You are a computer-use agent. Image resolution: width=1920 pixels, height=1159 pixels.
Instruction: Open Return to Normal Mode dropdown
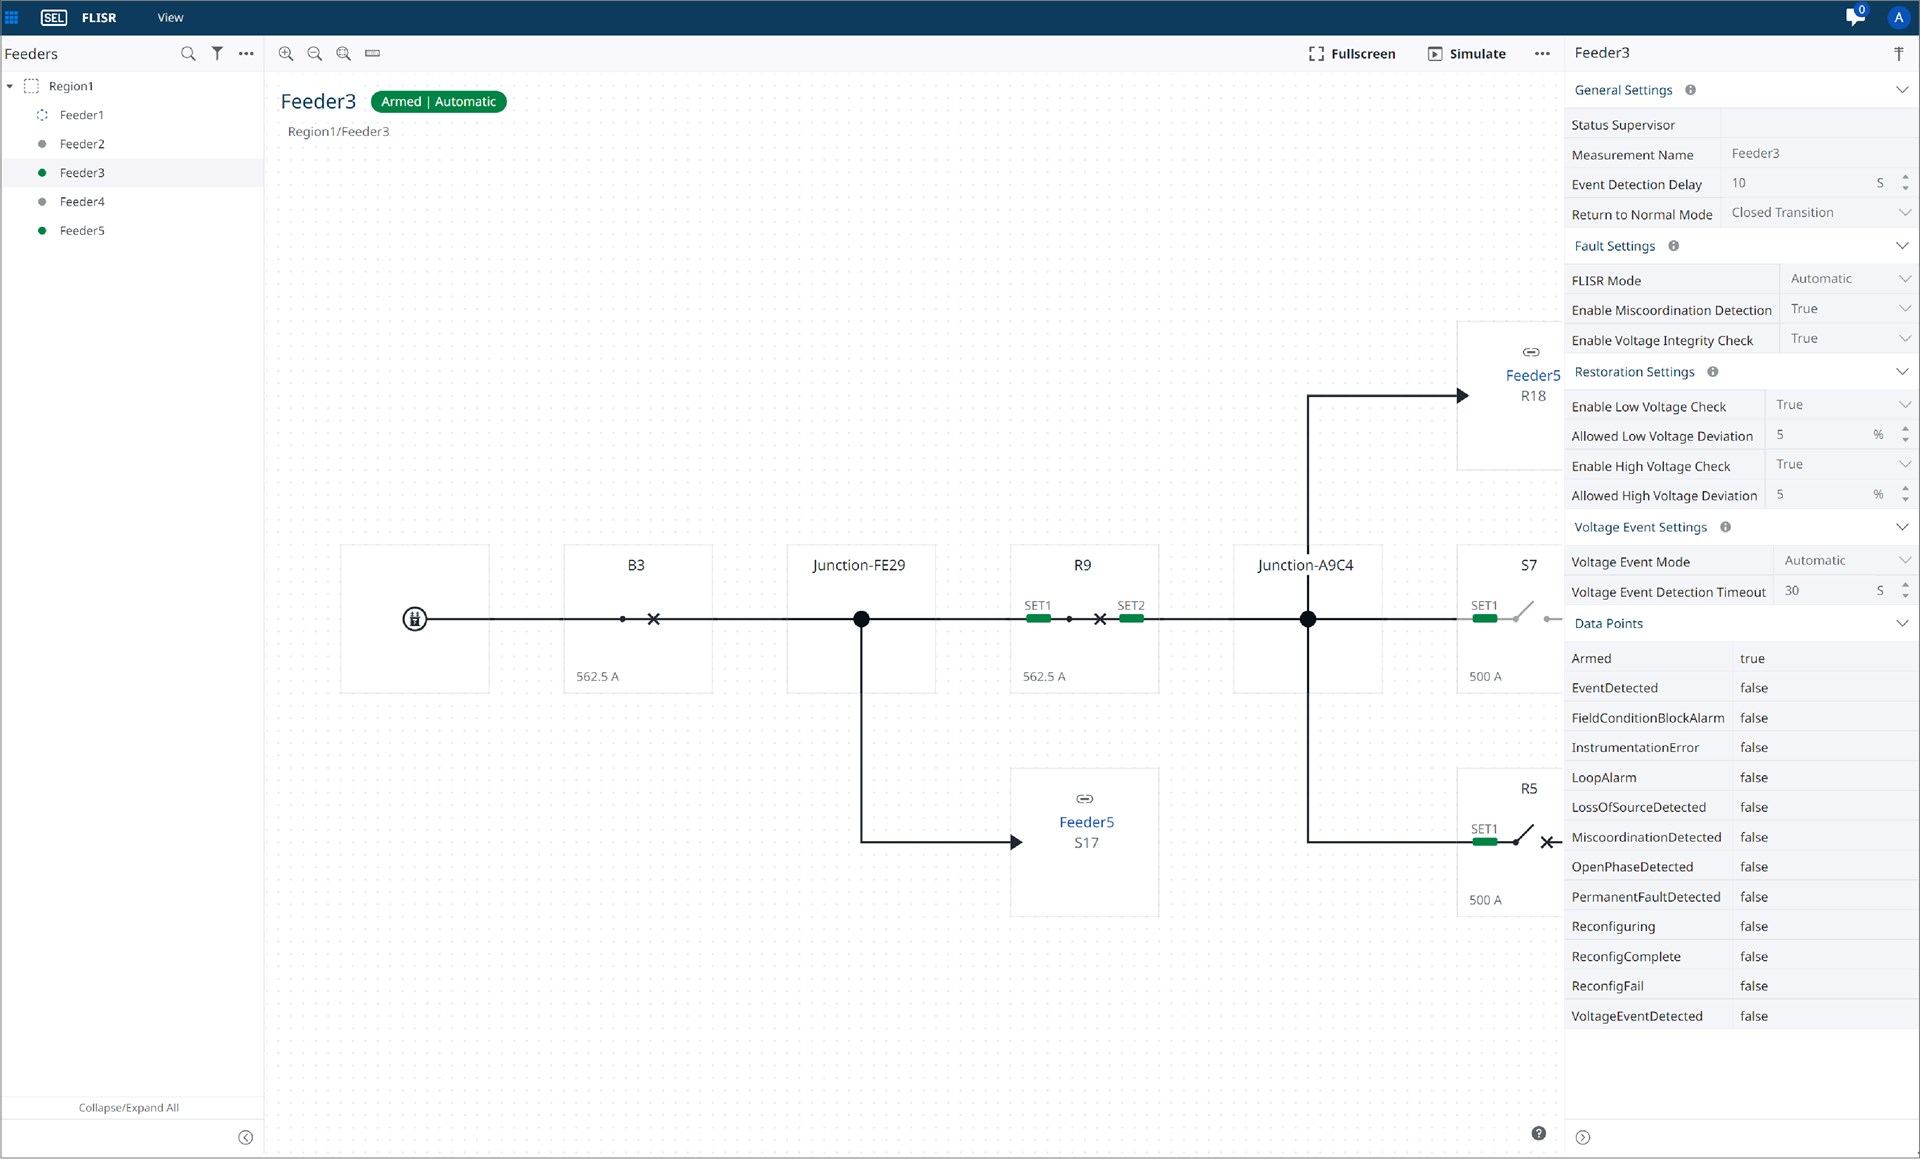pos(1819,213)
